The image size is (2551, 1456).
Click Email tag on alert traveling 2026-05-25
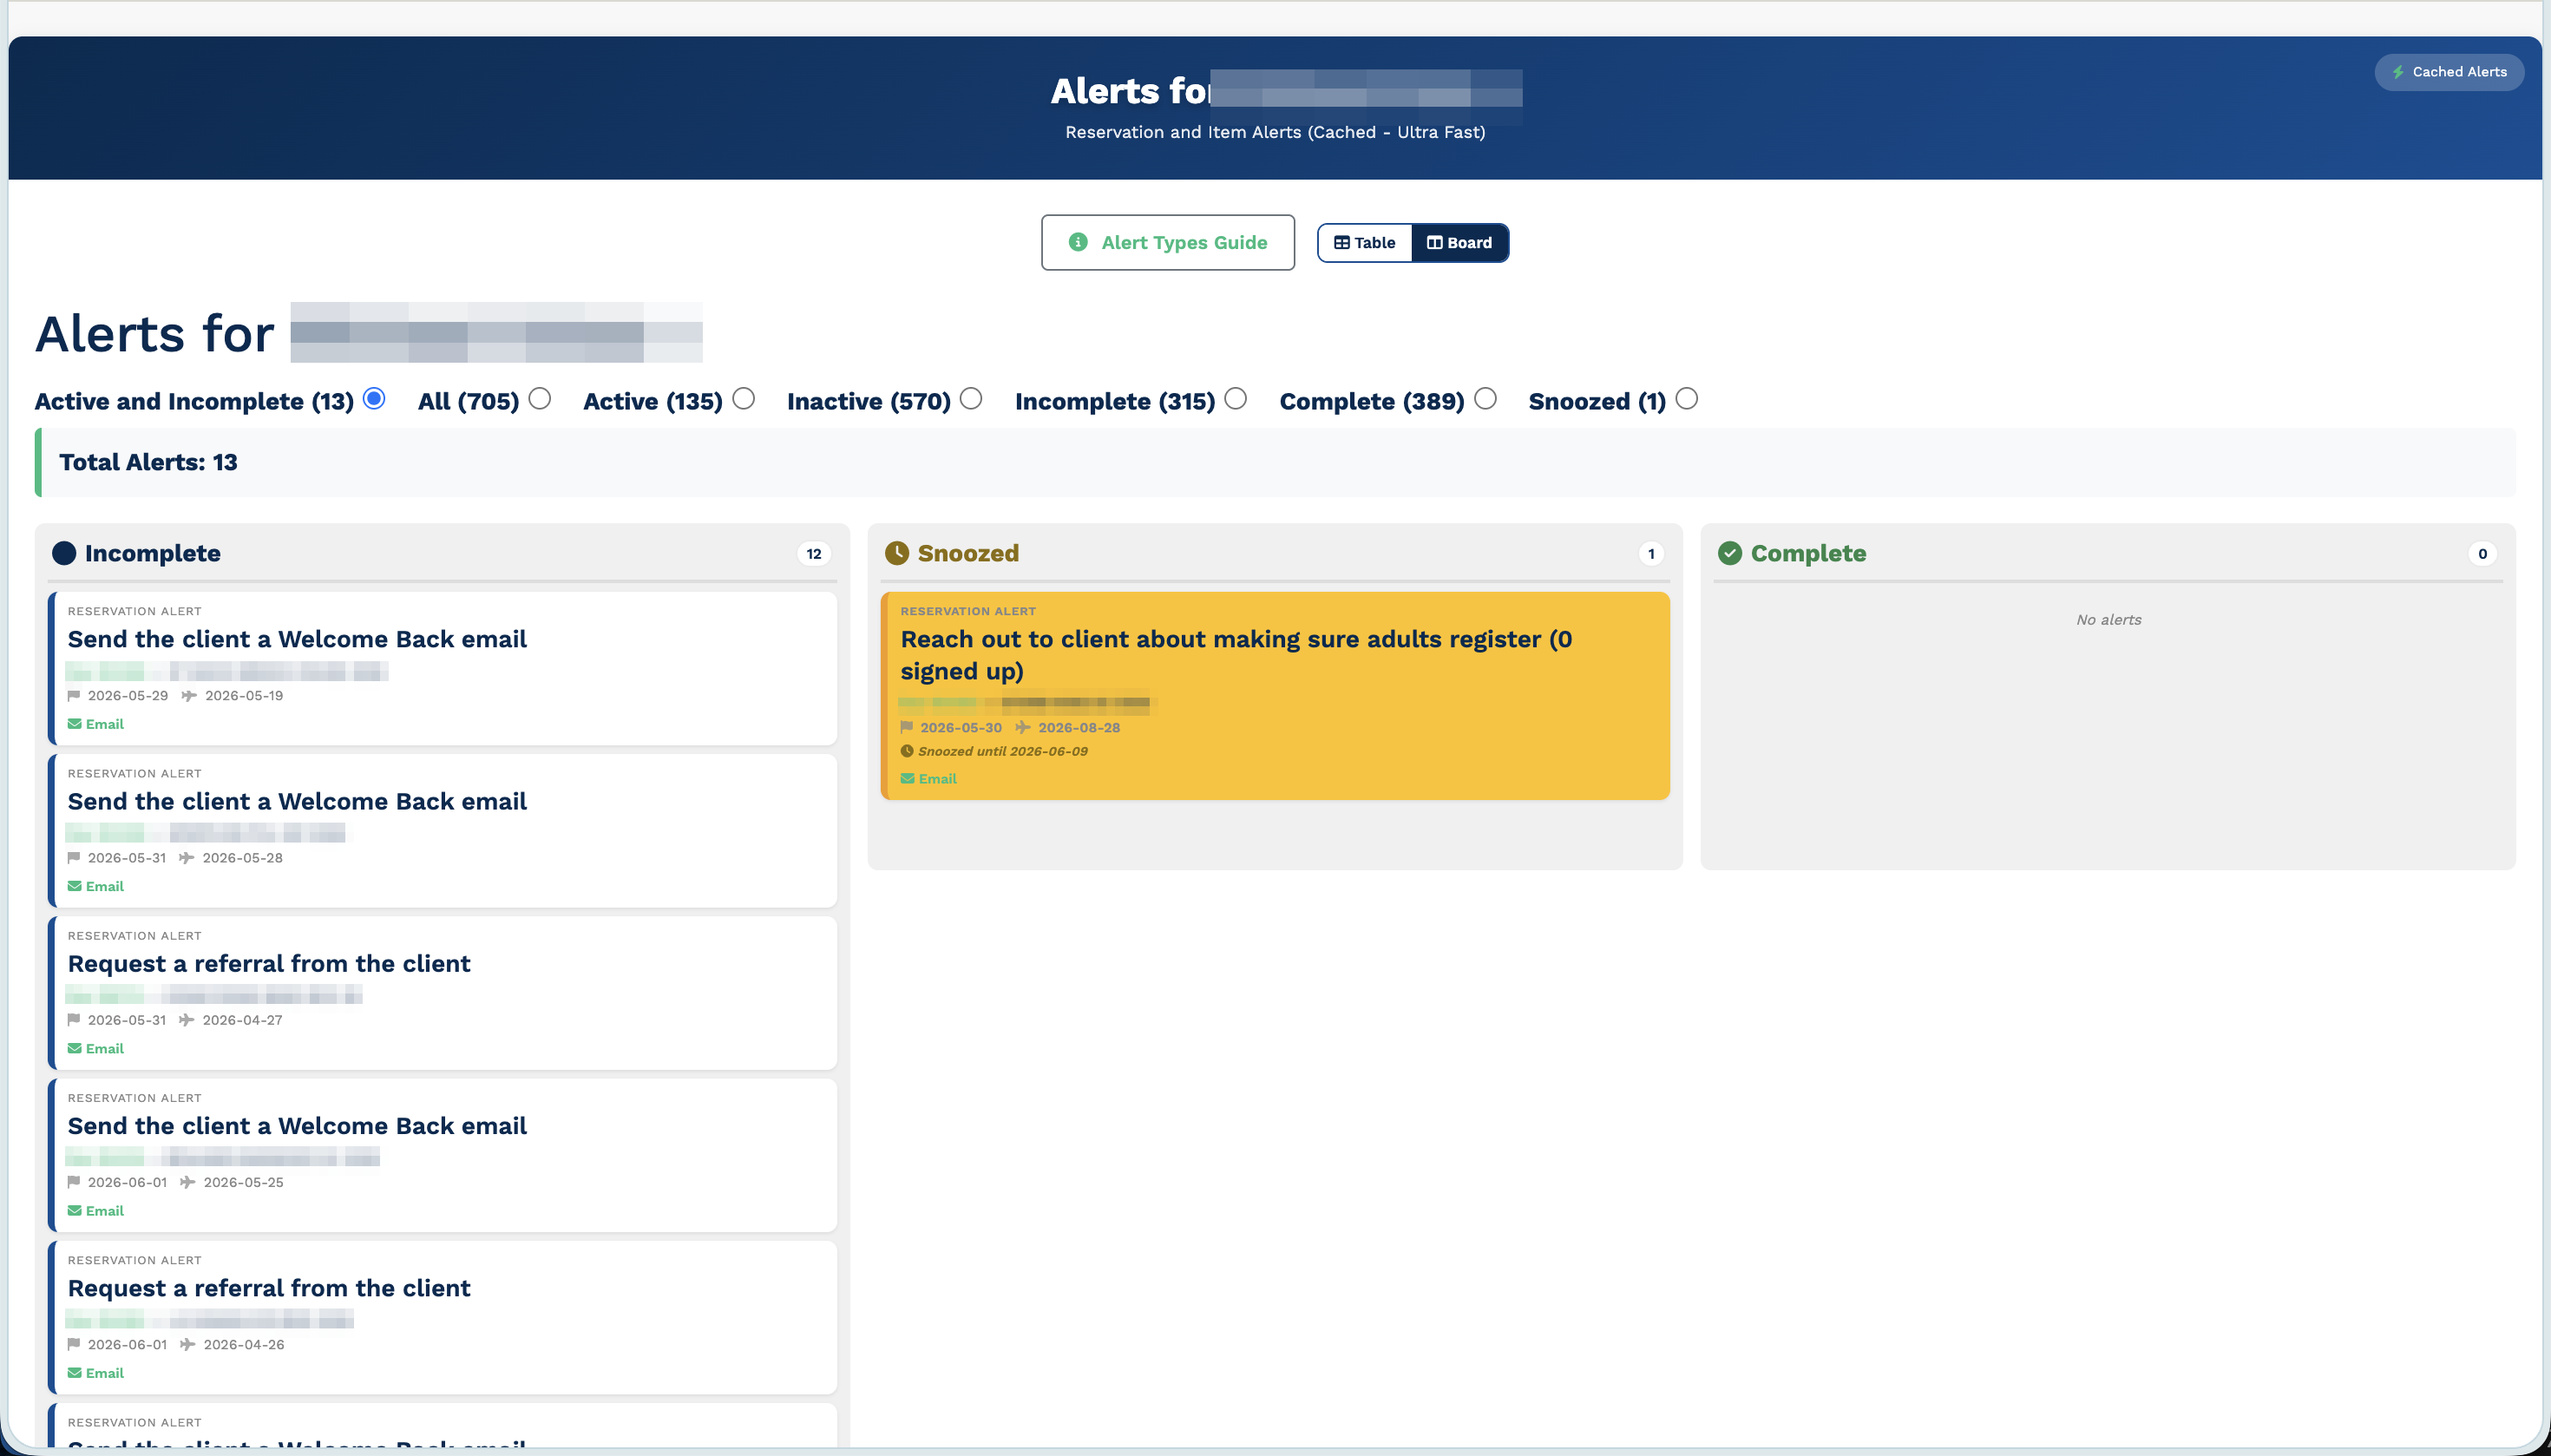[x=96, y=1211]
